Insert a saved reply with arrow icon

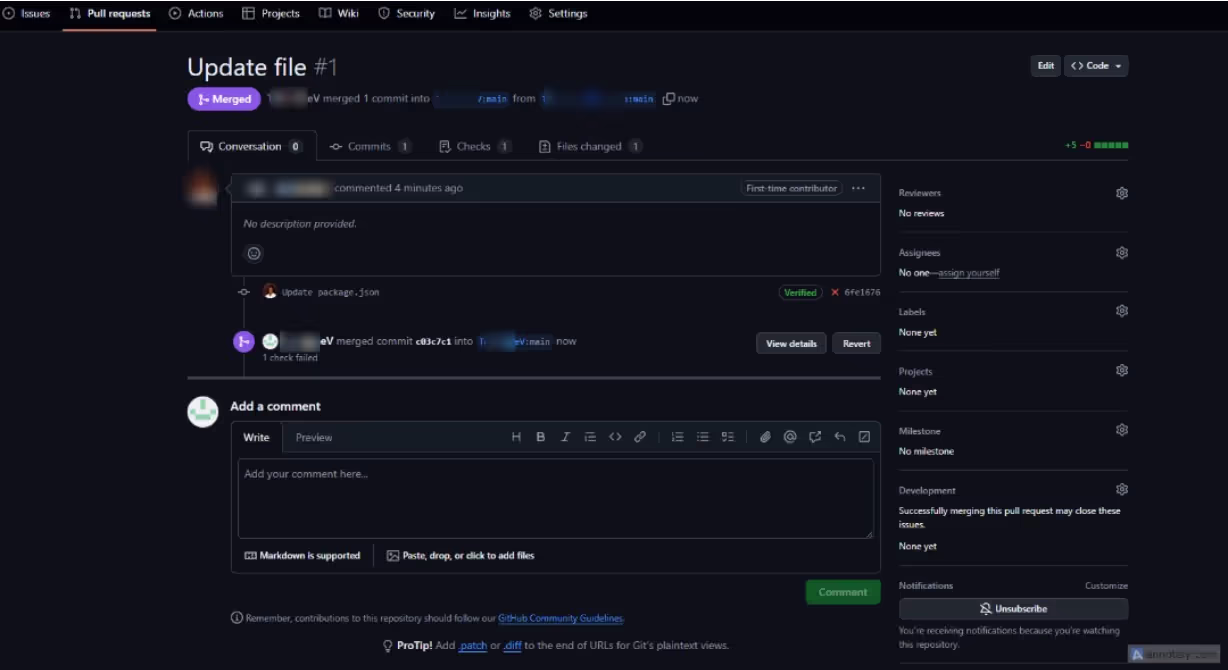click(x=840, y=437)
